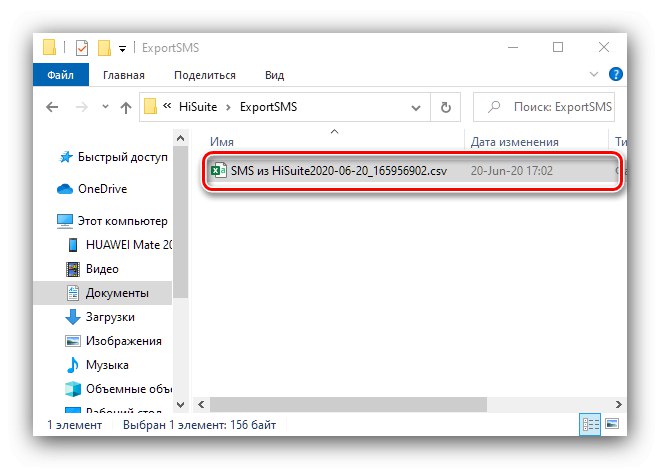The width and height of the screenshot is (660, 469).
Task: Select the Документы folder
Action: click(117, 293)
